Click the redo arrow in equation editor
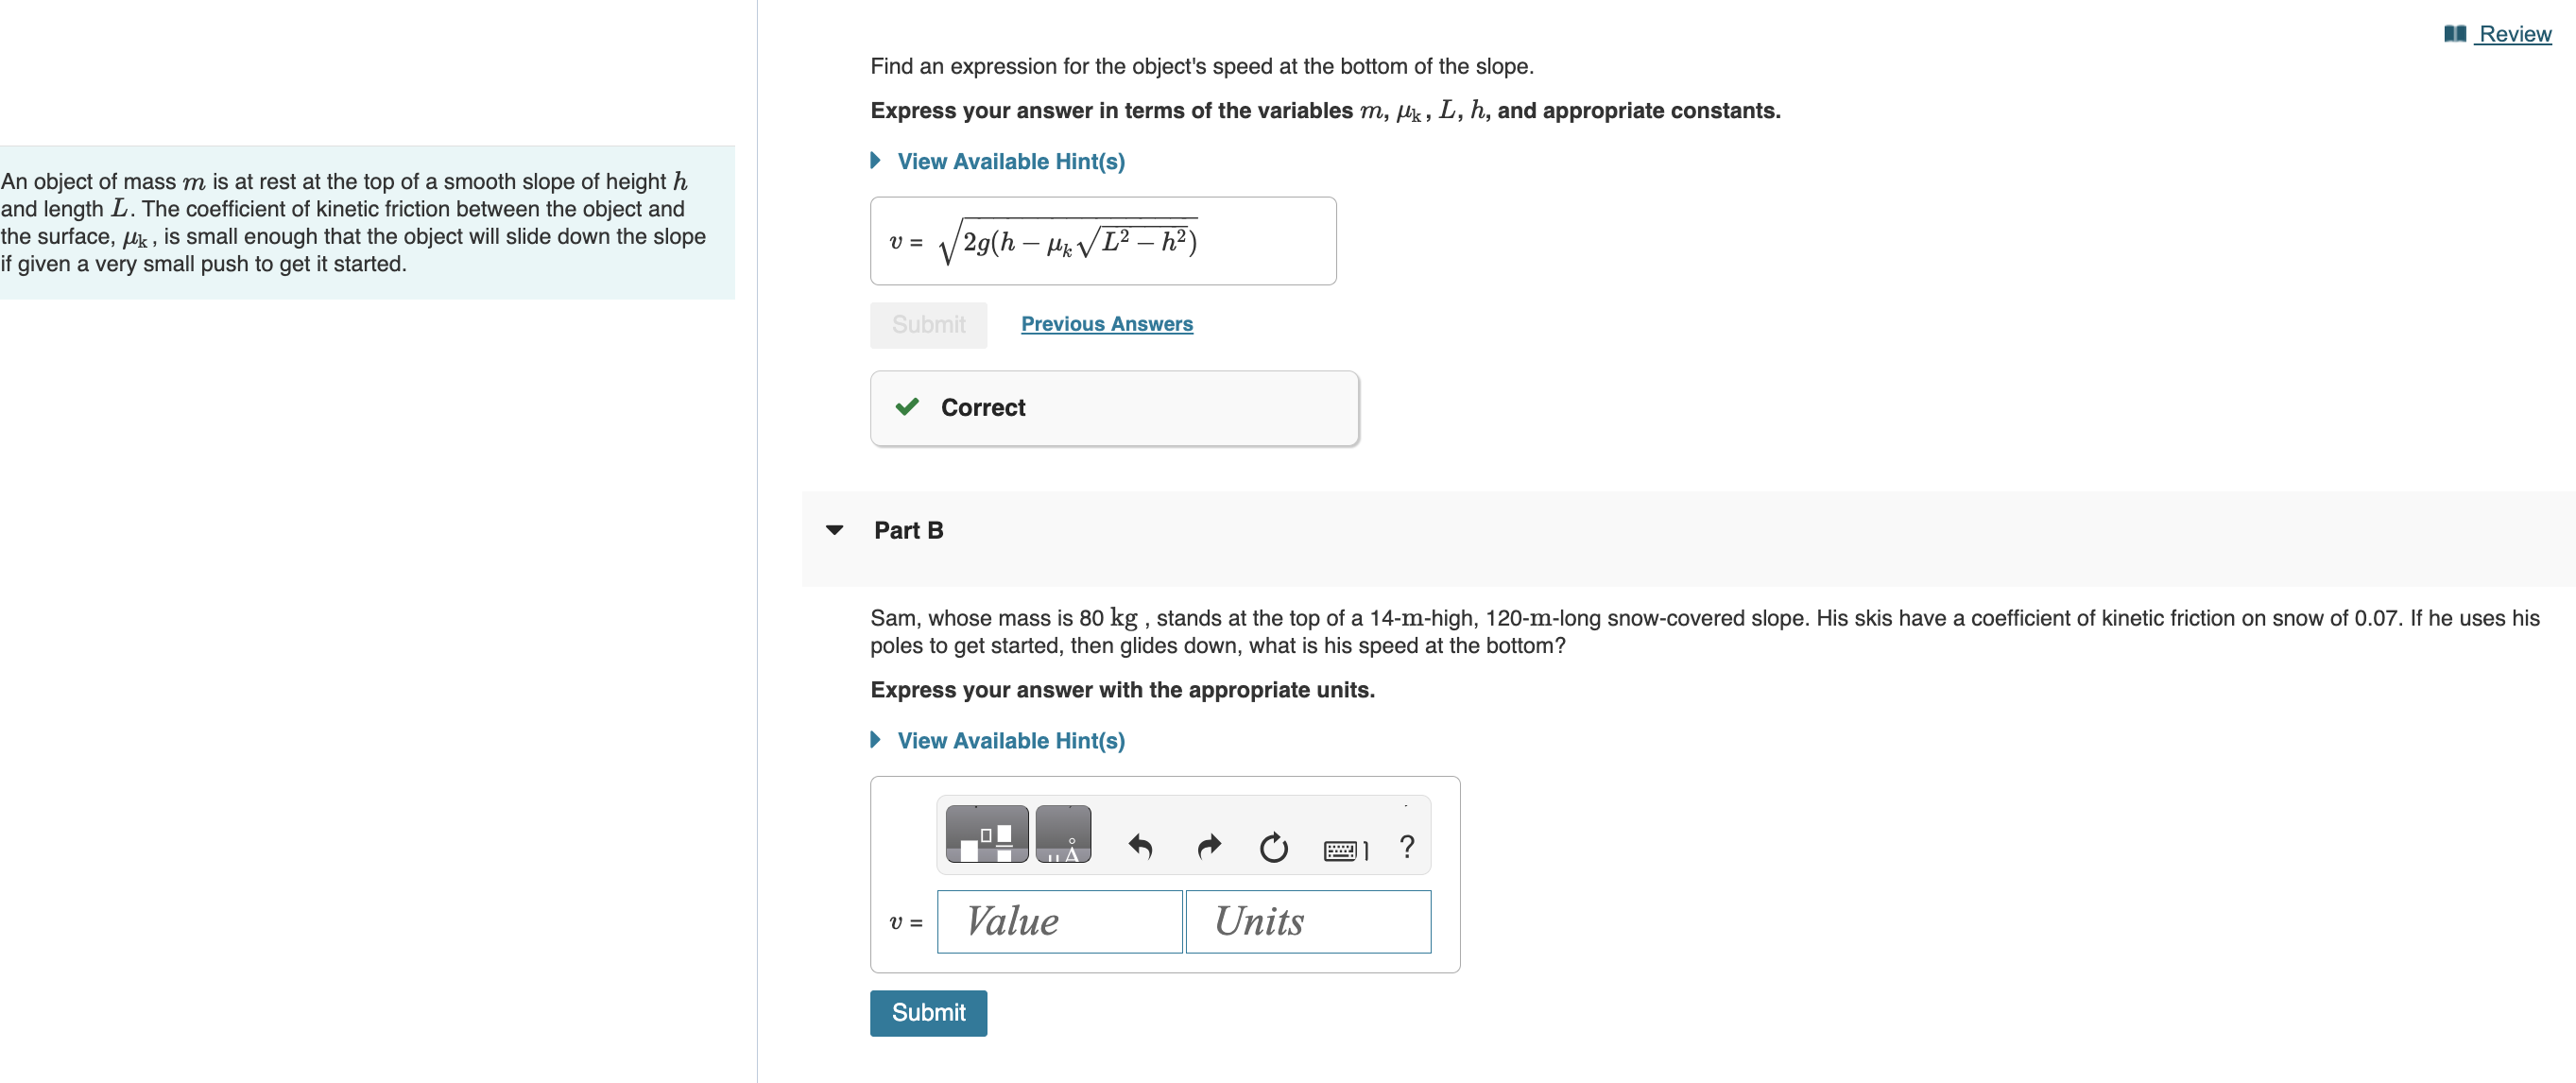 [x=1208, y=847]
